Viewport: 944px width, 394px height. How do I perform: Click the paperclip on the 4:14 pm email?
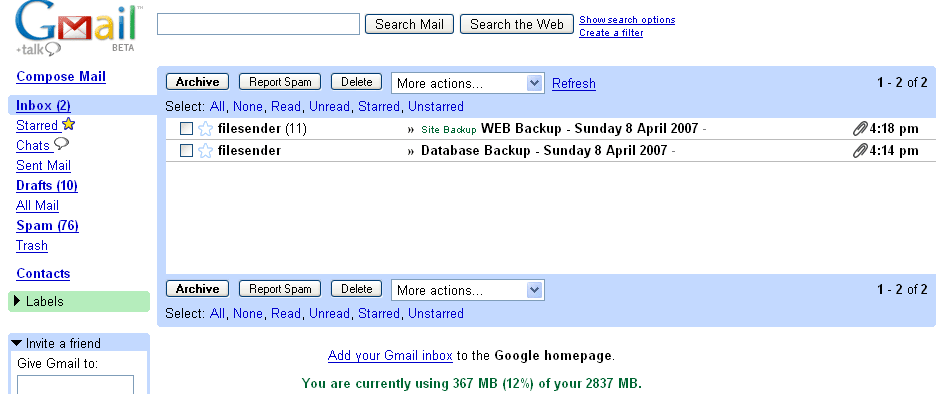[x=860, y=151]
